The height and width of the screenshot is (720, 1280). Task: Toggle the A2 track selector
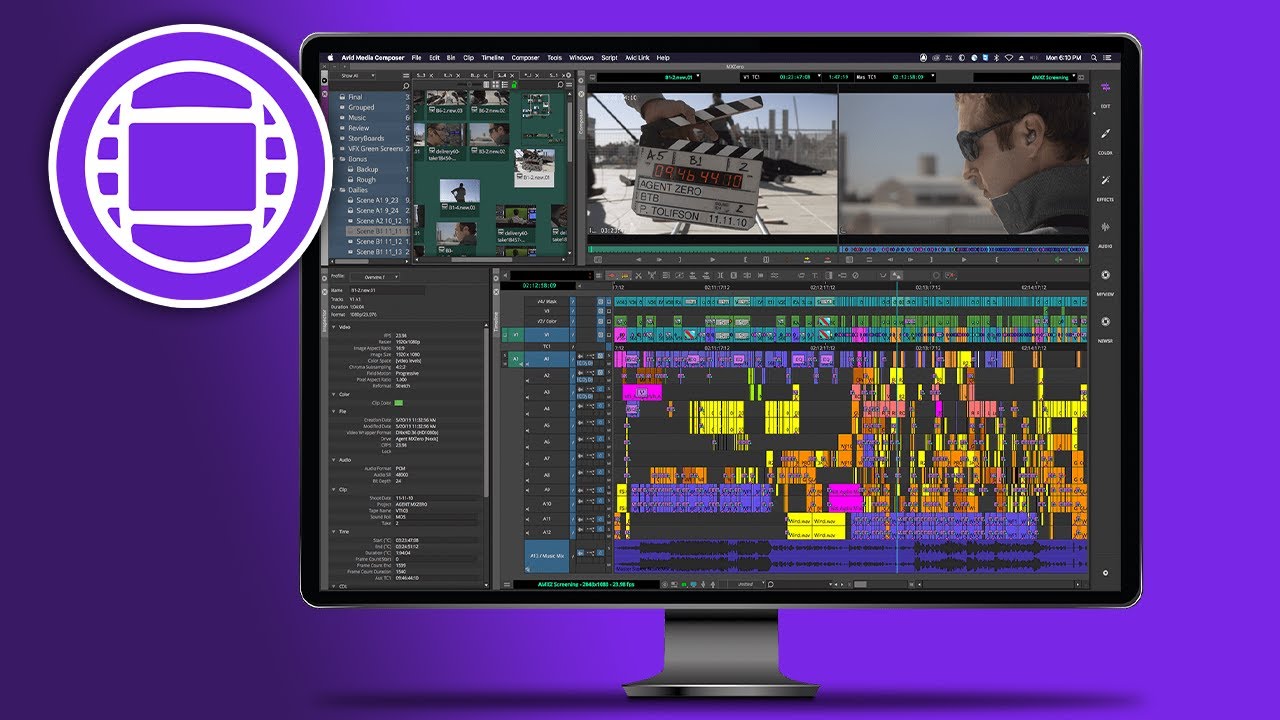(x=546, y=375)
